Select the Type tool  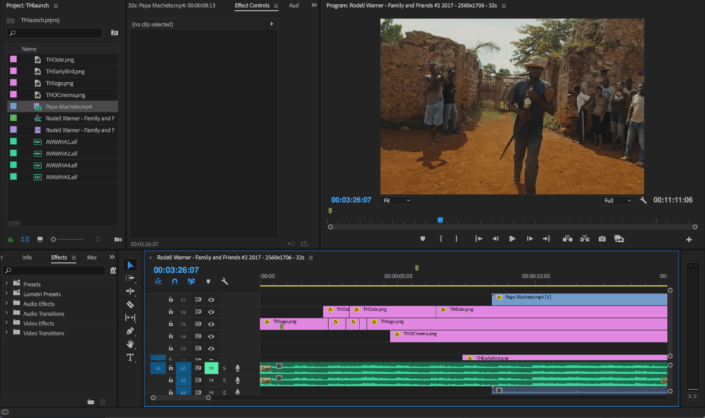click(x=130, y=358)
